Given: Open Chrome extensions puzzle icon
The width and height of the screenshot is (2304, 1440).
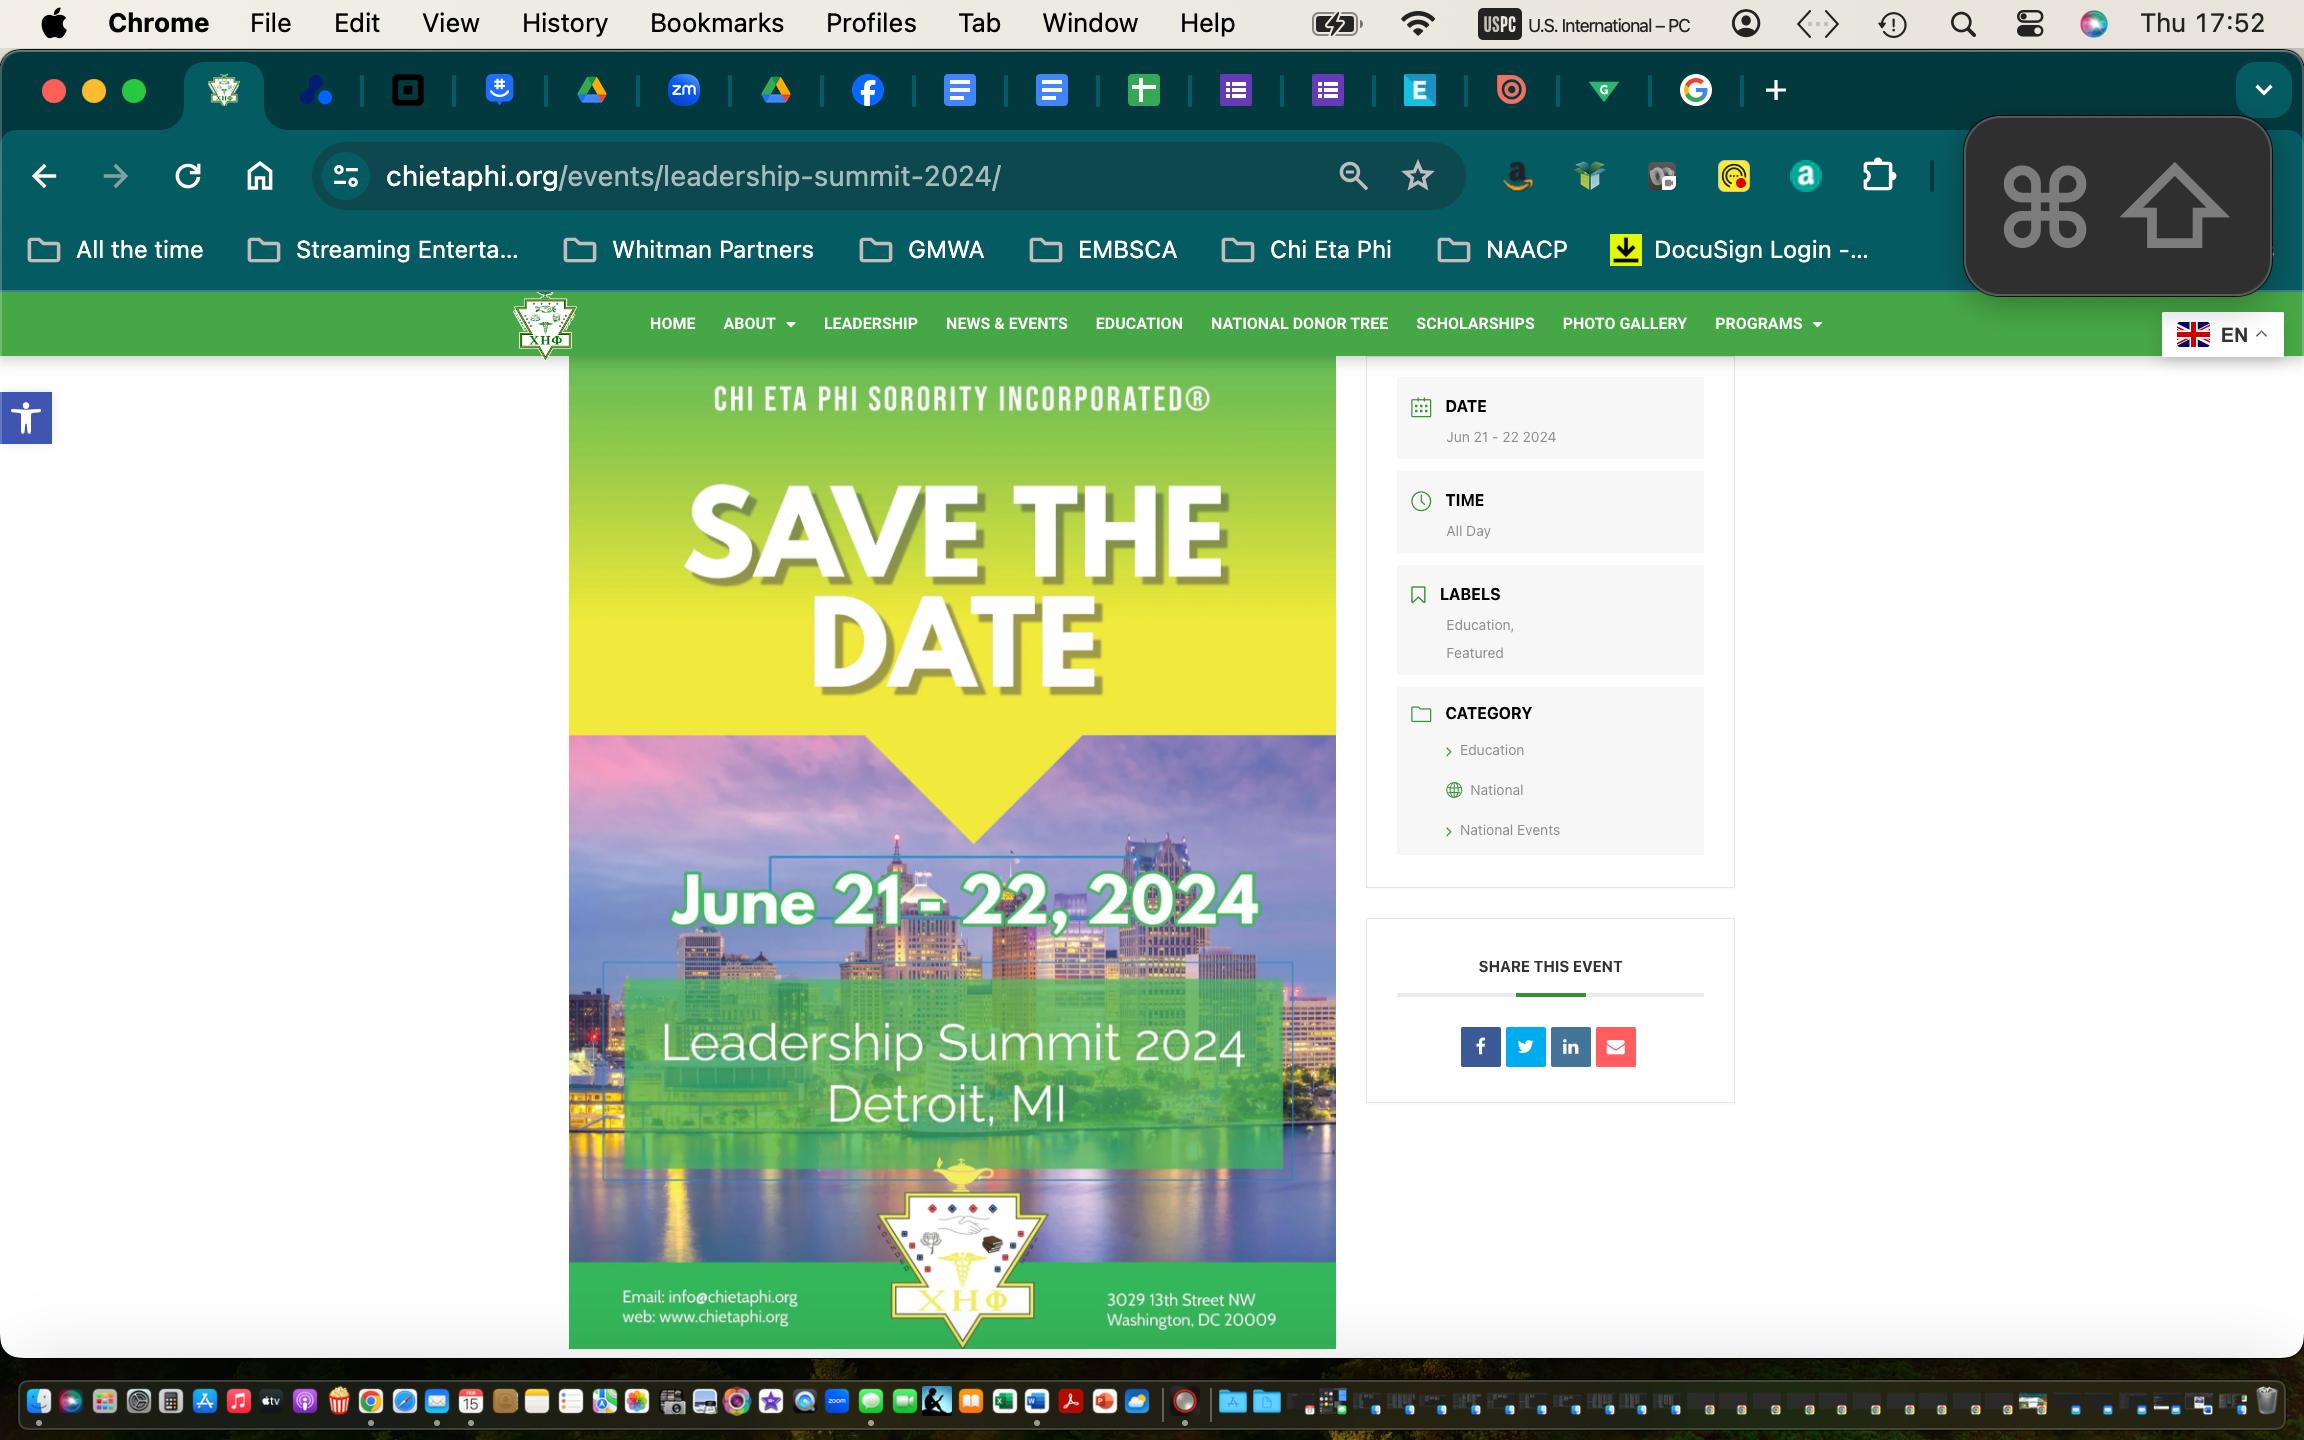Looking at the screenshot, I should 1878,176.
